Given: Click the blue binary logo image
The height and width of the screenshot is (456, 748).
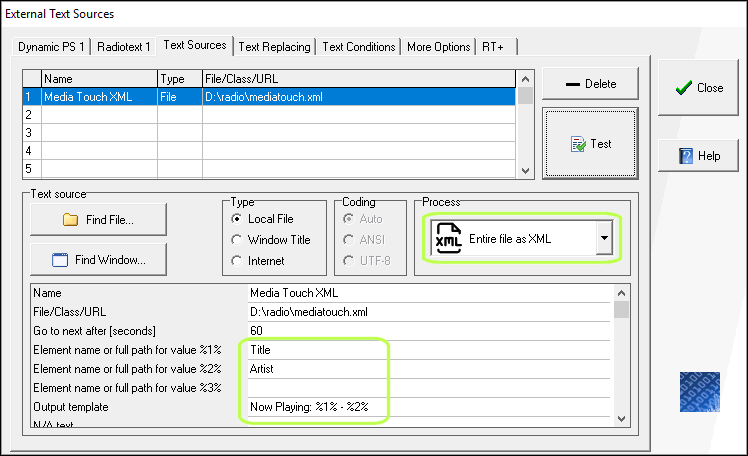Looking at the screenshot, I should tap(700, 392).
